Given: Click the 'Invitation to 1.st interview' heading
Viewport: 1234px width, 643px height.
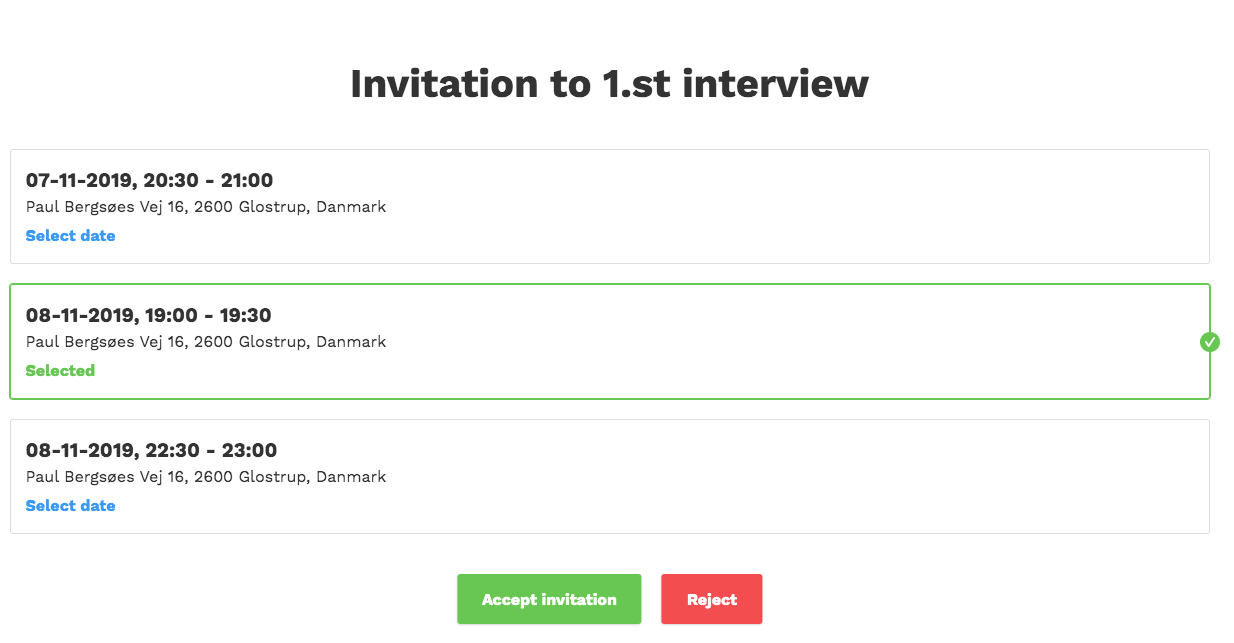Looking at the screenshot, I should click(x=609, y=83).
